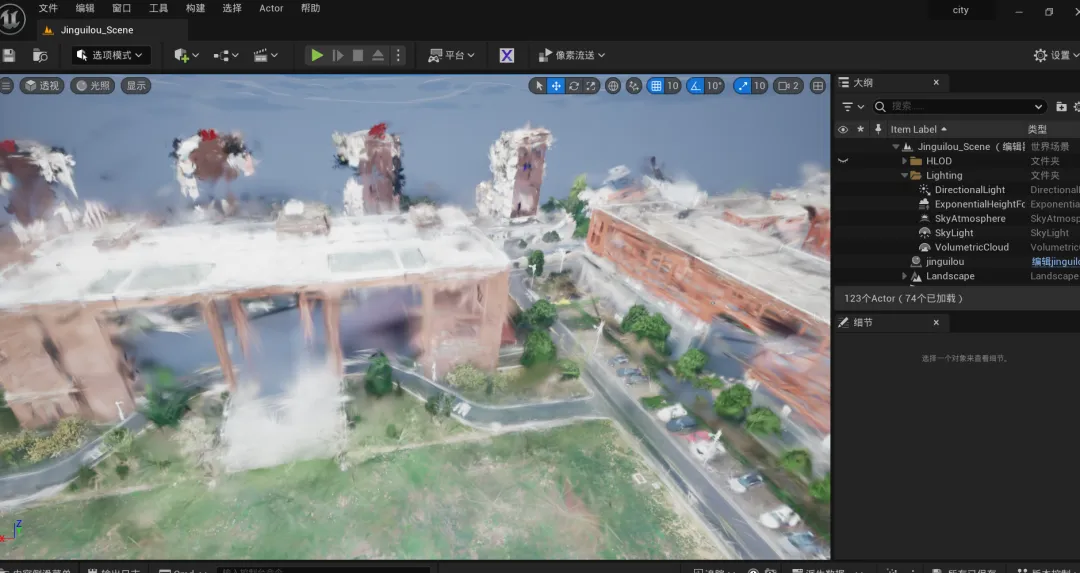1080x573 pixels.
Task: Click the outliner 搜索 search field
Action: [x=959, y=106]
